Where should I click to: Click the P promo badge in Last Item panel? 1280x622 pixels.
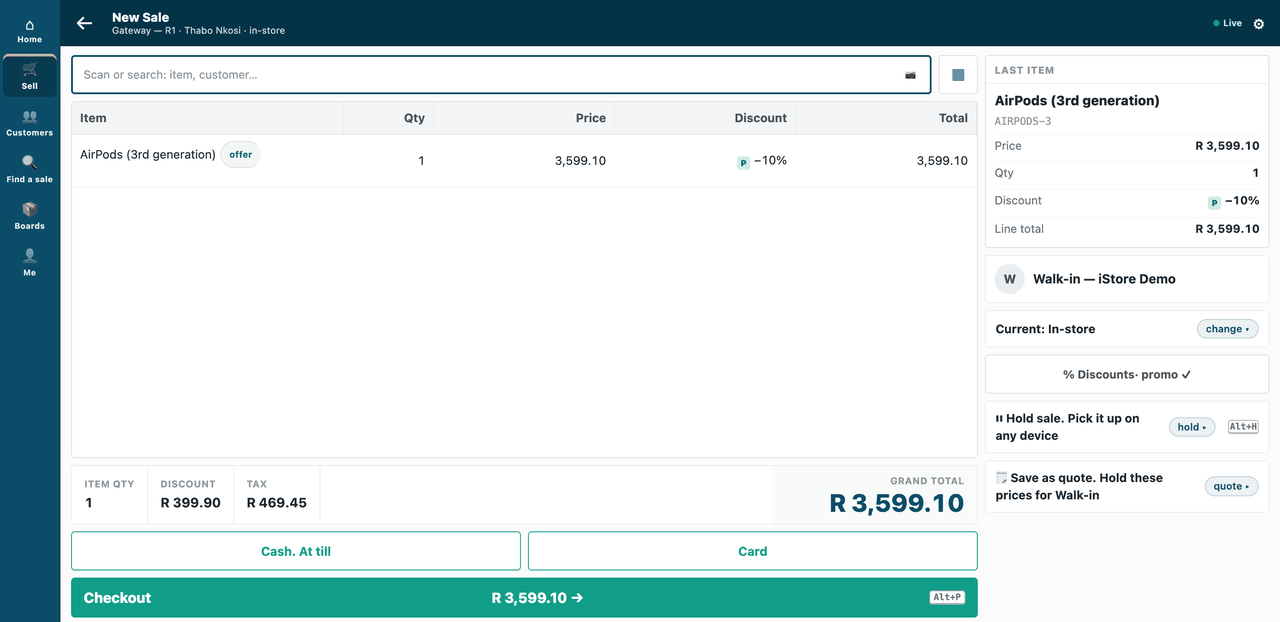(x=1214, y=202)
